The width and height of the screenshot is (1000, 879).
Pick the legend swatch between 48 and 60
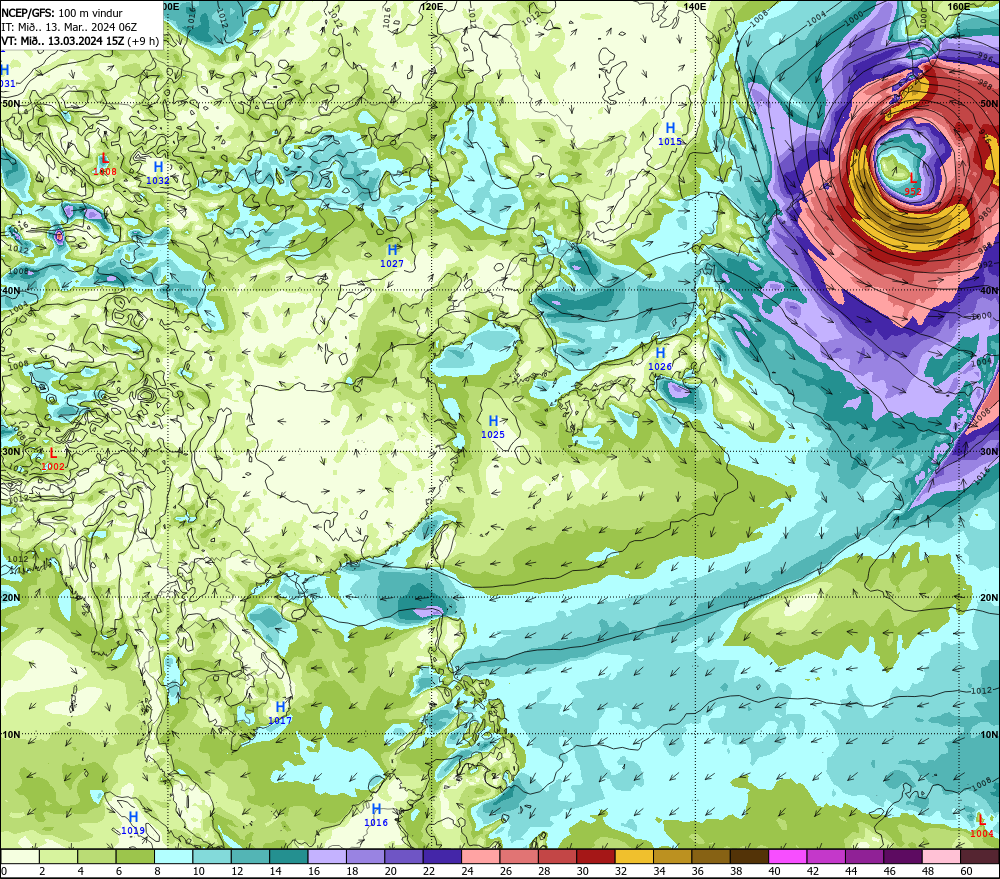coord(941,856)
